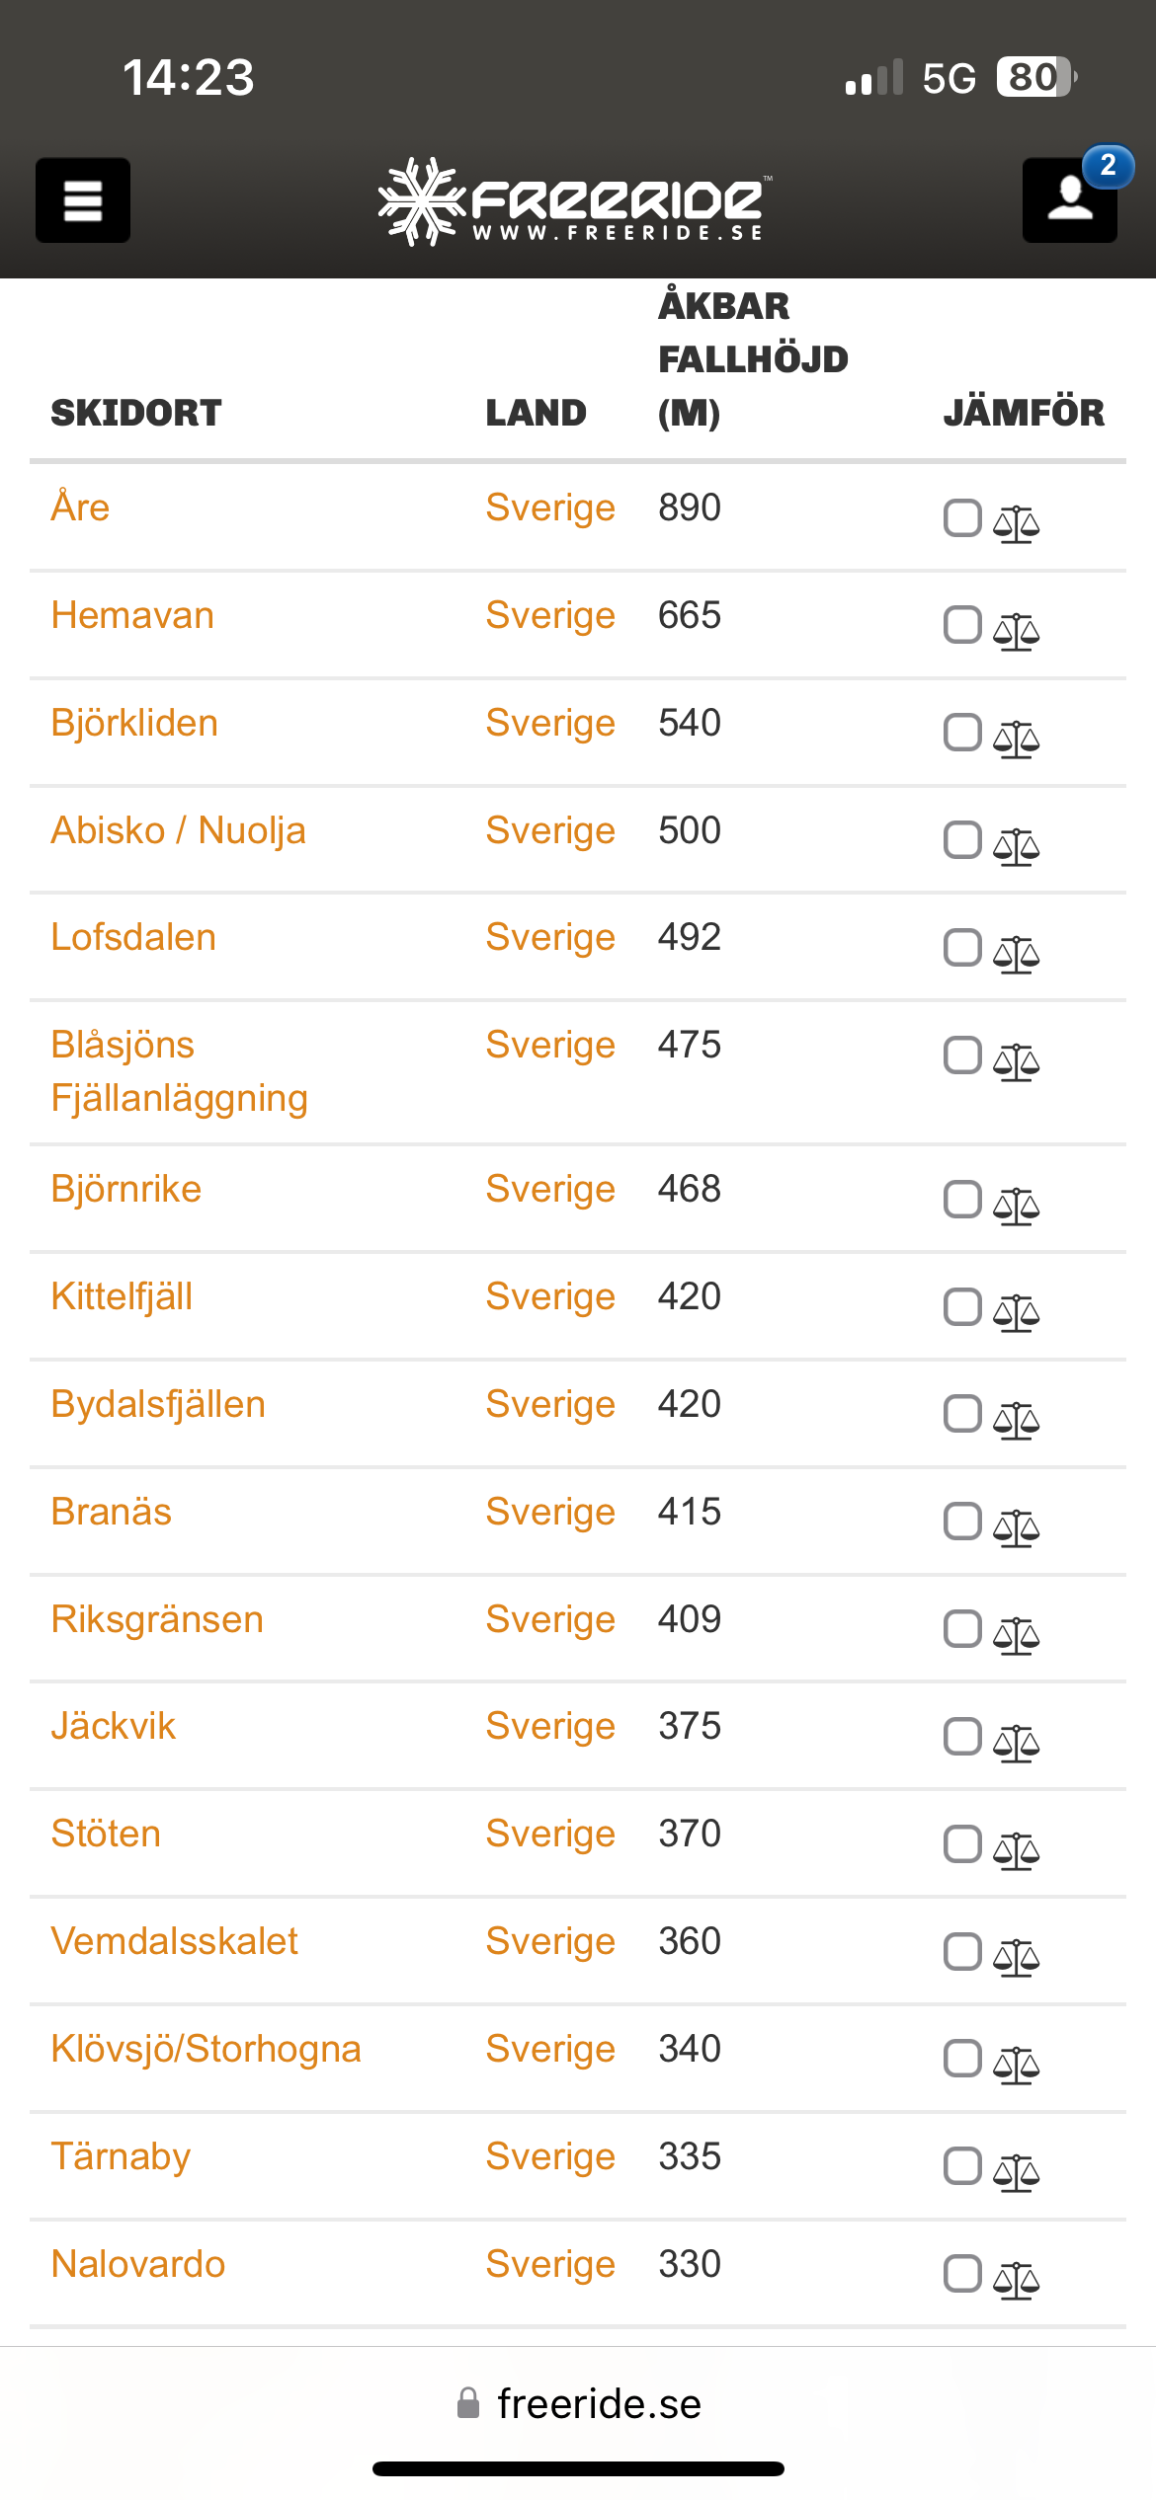Viewport: 1156px width, 2500px height.
Task: Open the Abisko / Nuolja resort link
Action: [x=178, y=831]
